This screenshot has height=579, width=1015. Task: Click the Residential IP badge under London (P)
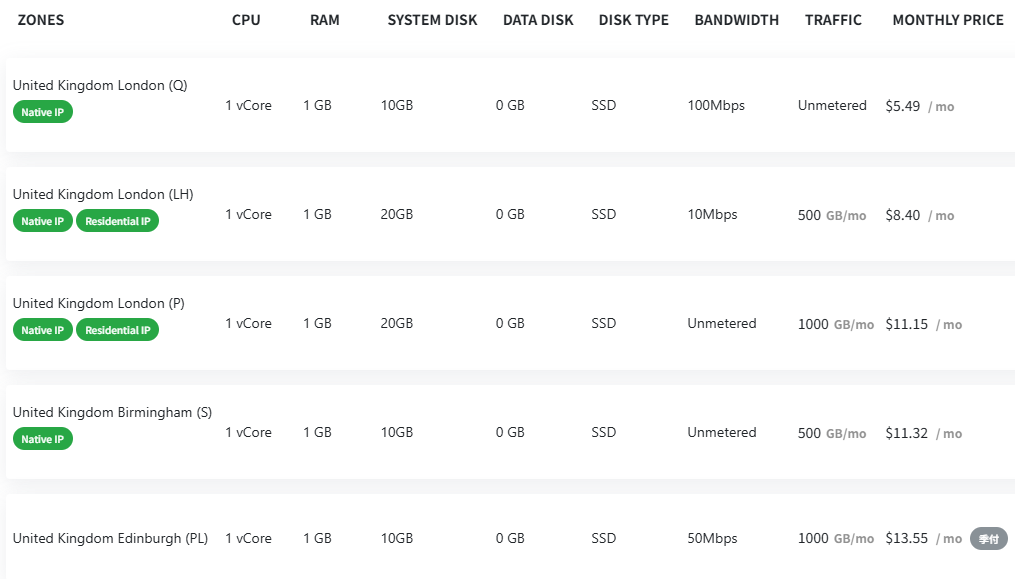pyautogui.click(x=118, y=330)
